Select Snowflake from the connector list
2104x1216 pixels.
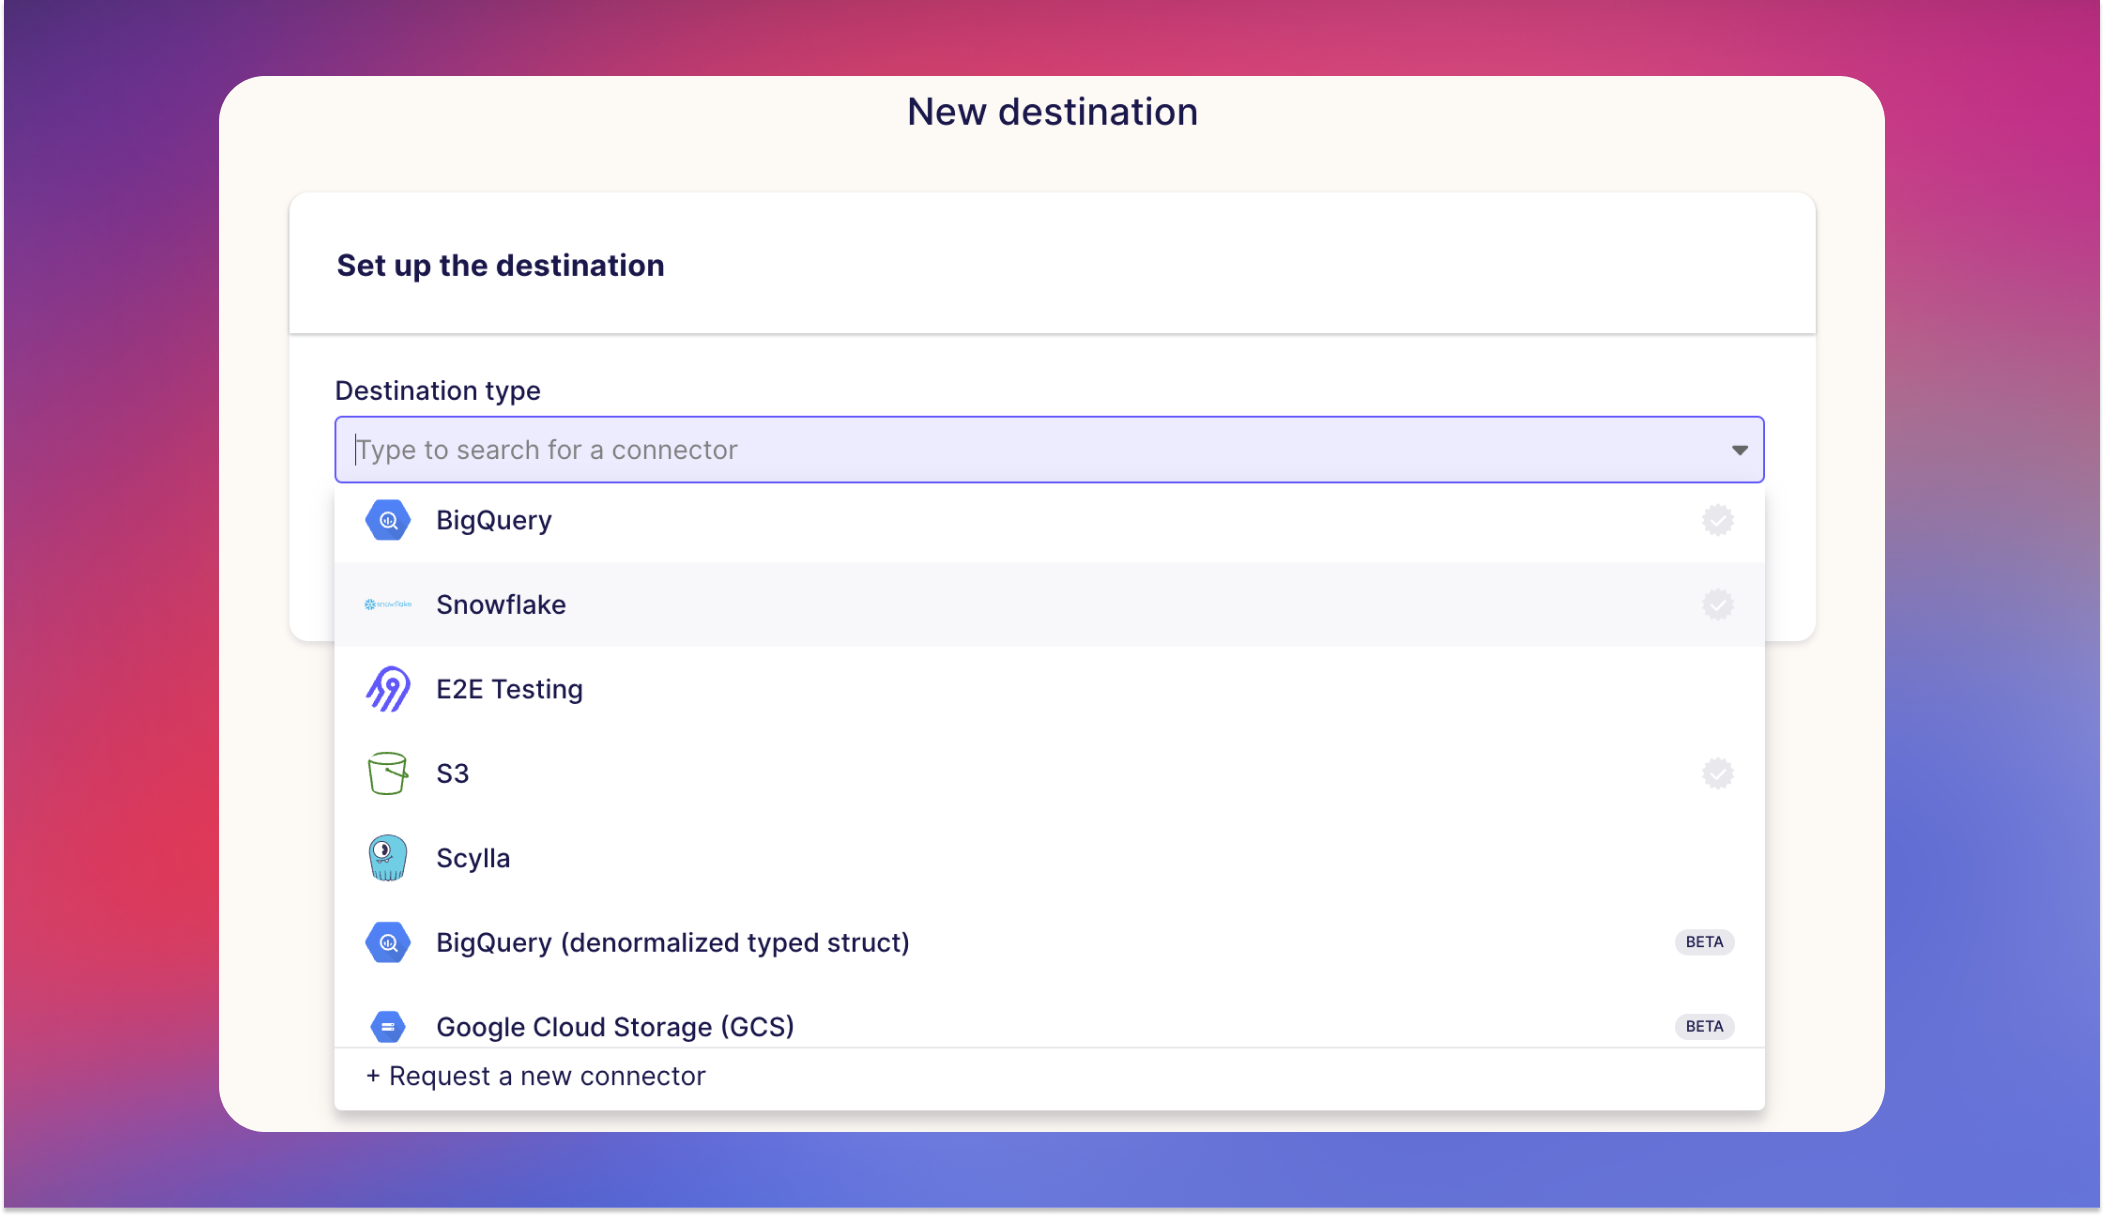(501, 605)
